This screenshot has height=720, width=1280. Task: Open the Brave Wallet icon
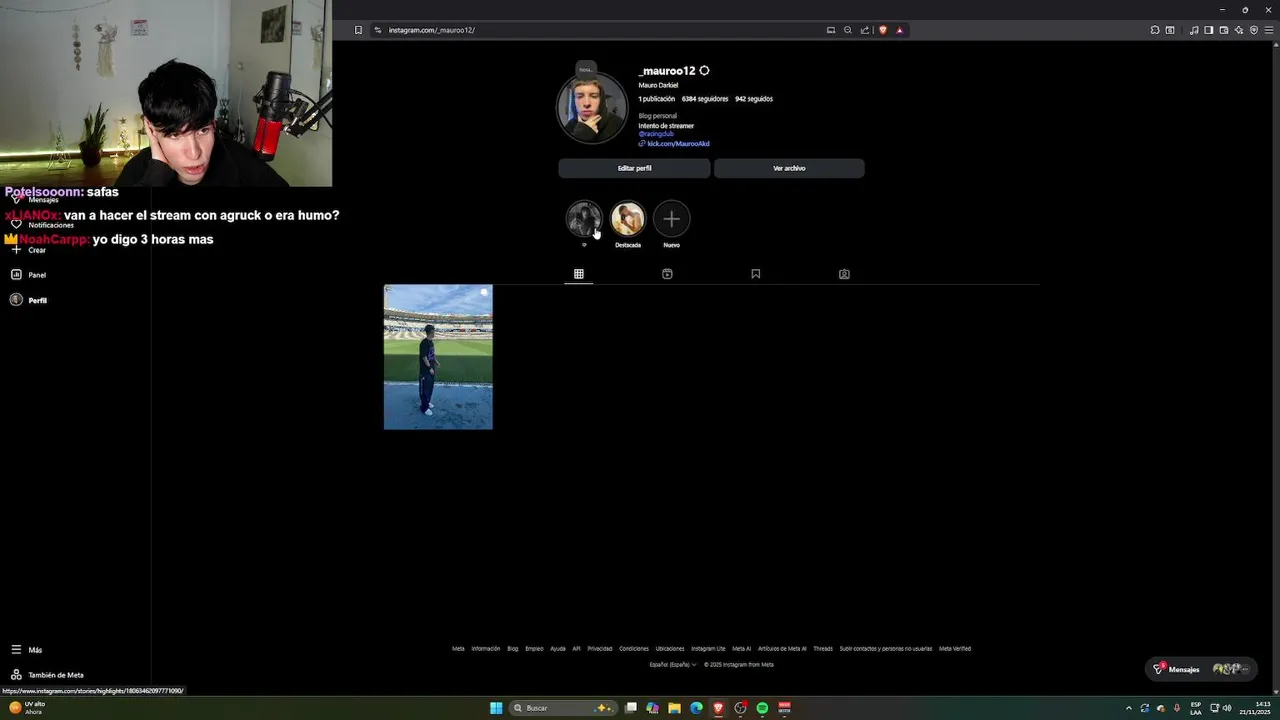point(1223,30)
